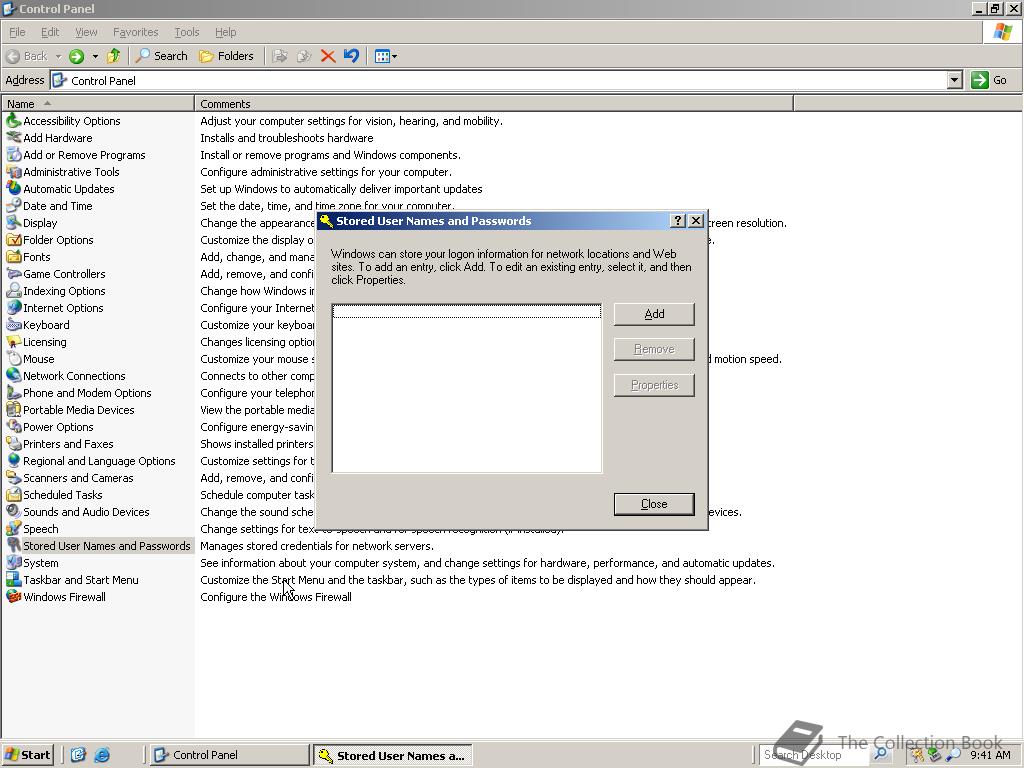This screenshot has width=1024, height=768.
Task: Select Scheduled Tasks list item
Action: [x=54, y=494]
